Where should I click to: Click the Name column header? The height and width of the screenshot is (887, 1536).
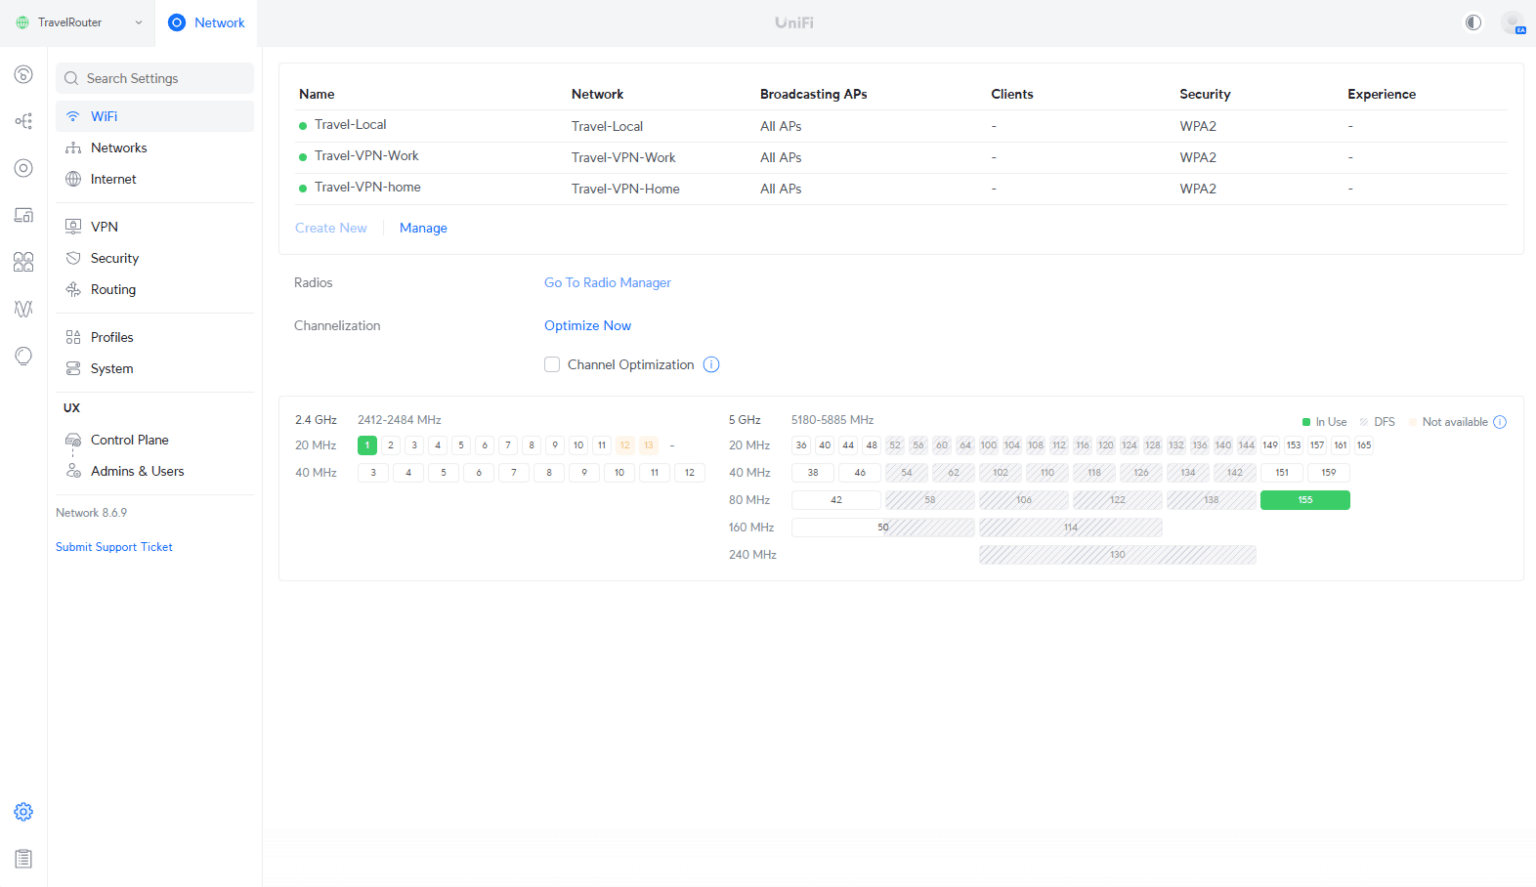(317, 94)
